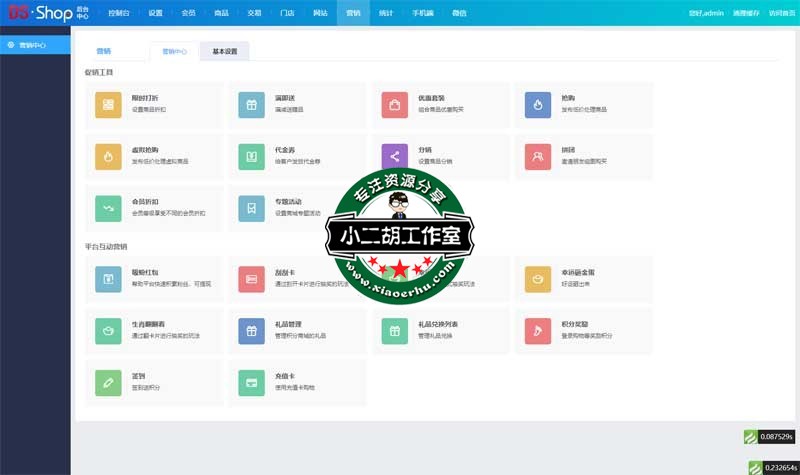Select the 抢购 flash sale flame icon

[538, 104]
